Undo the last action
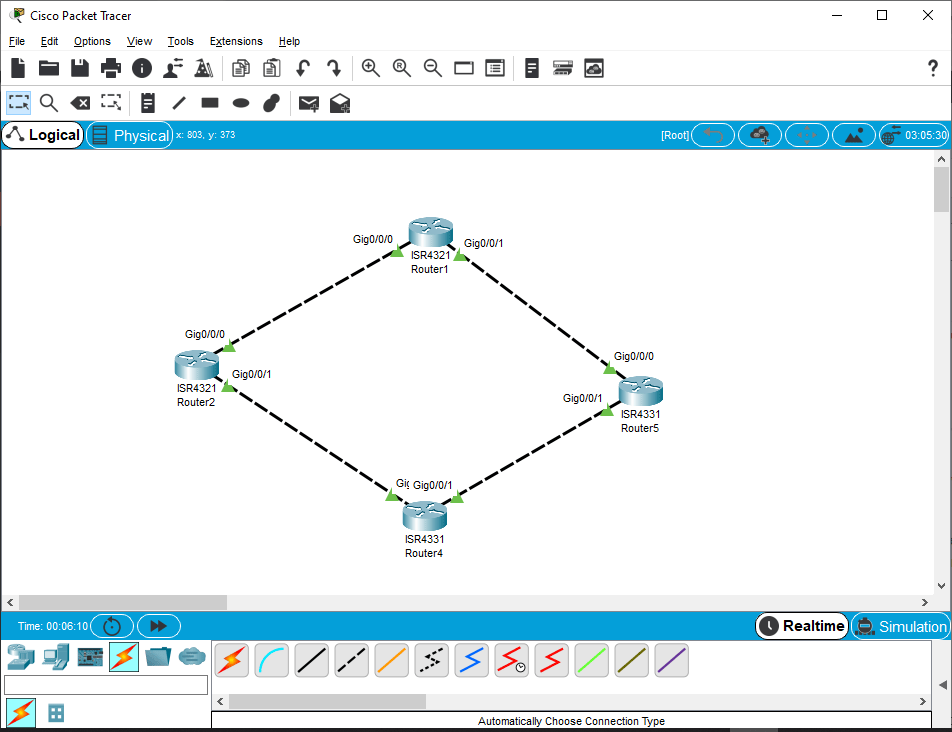The width and height of the screenshot is (952, 732). click(301, 68)
